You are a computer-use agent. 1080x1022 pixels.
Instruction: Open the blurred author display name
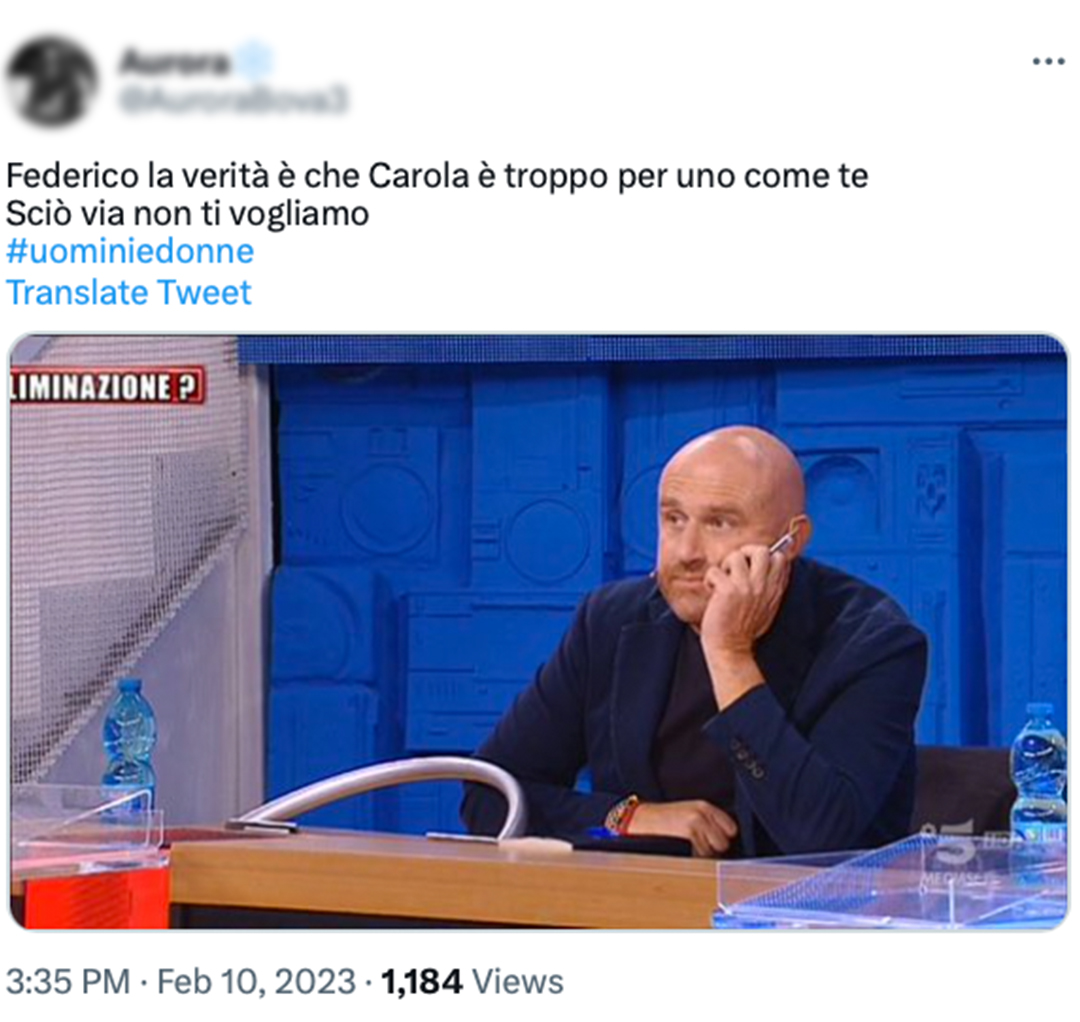[x=174, y=62]
